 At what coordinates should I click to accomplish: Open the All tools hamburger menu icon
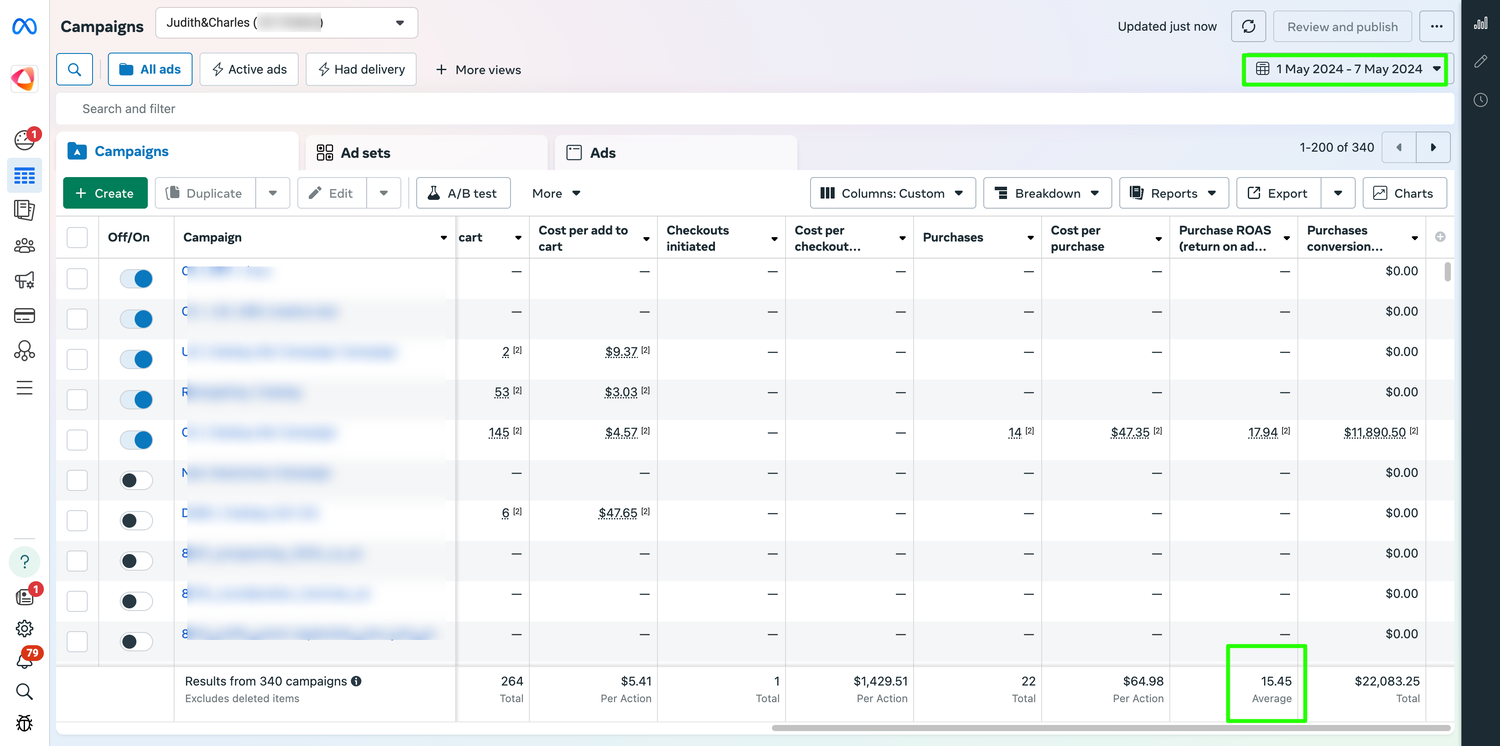(x=25, y=388)
